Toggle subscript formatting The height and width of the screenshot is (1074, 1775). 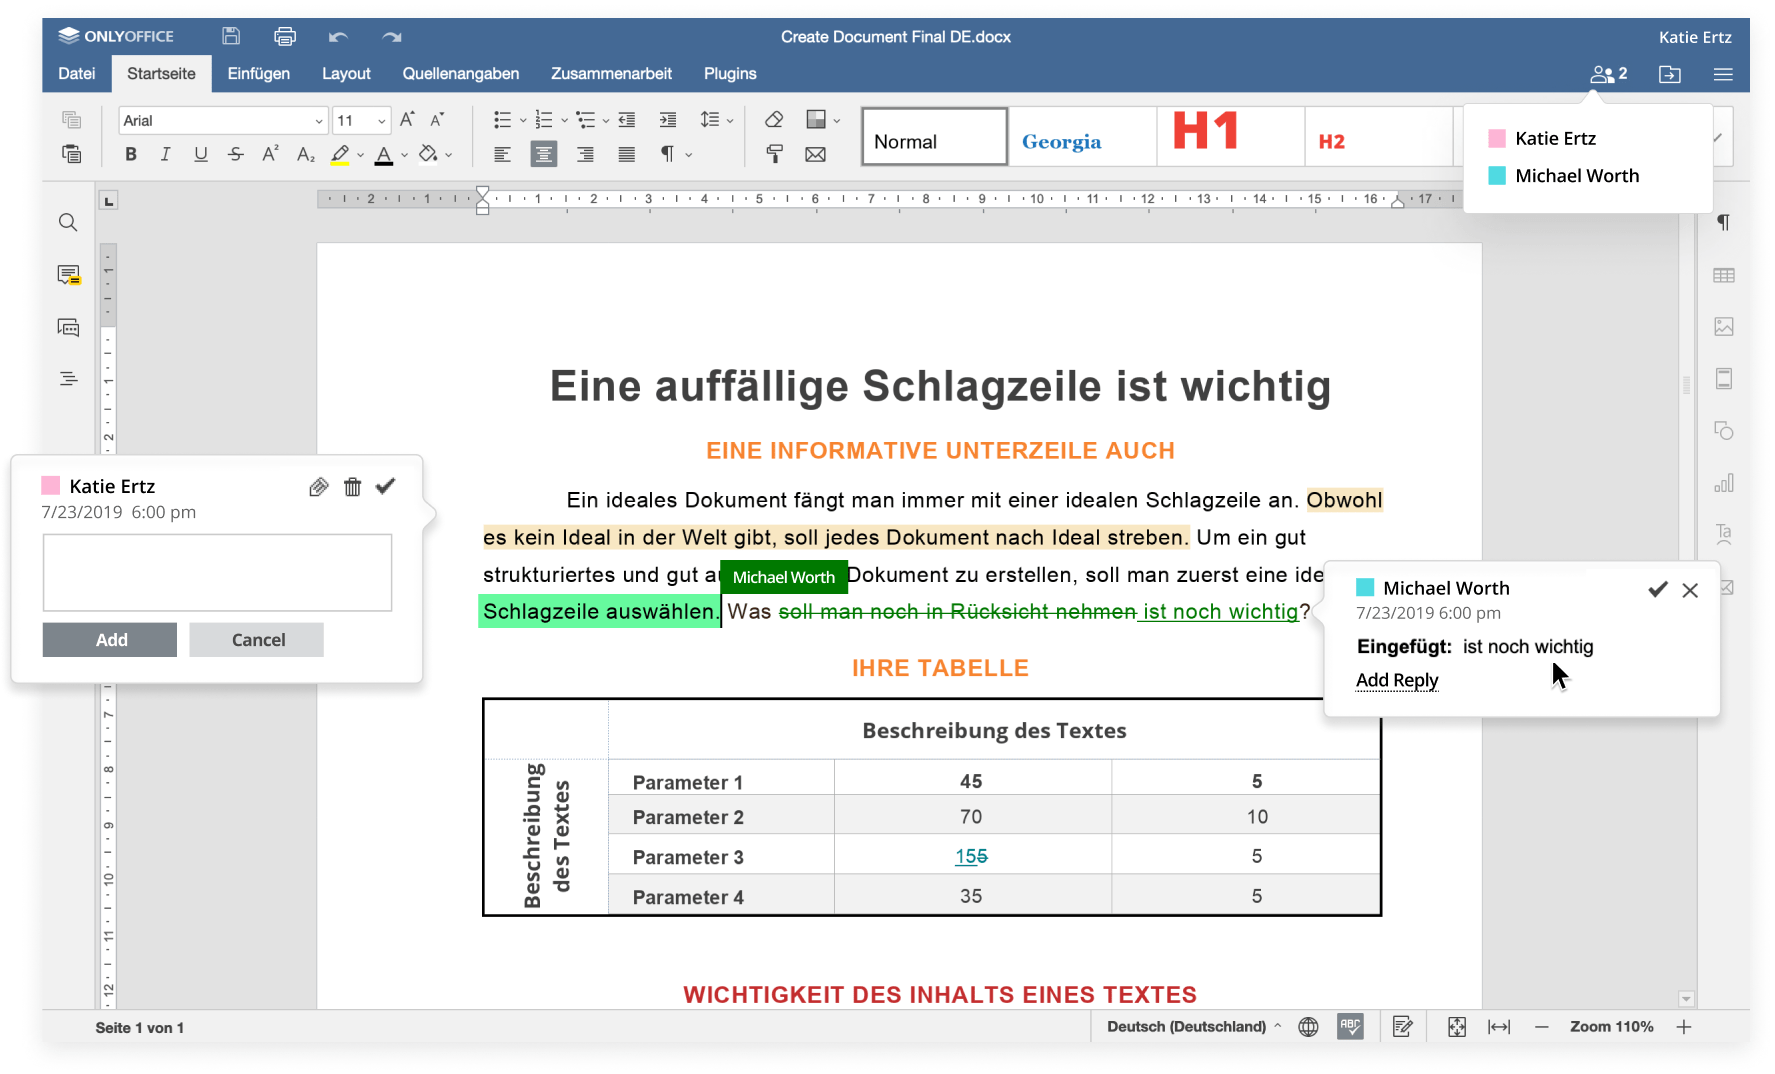coord(306,154)
